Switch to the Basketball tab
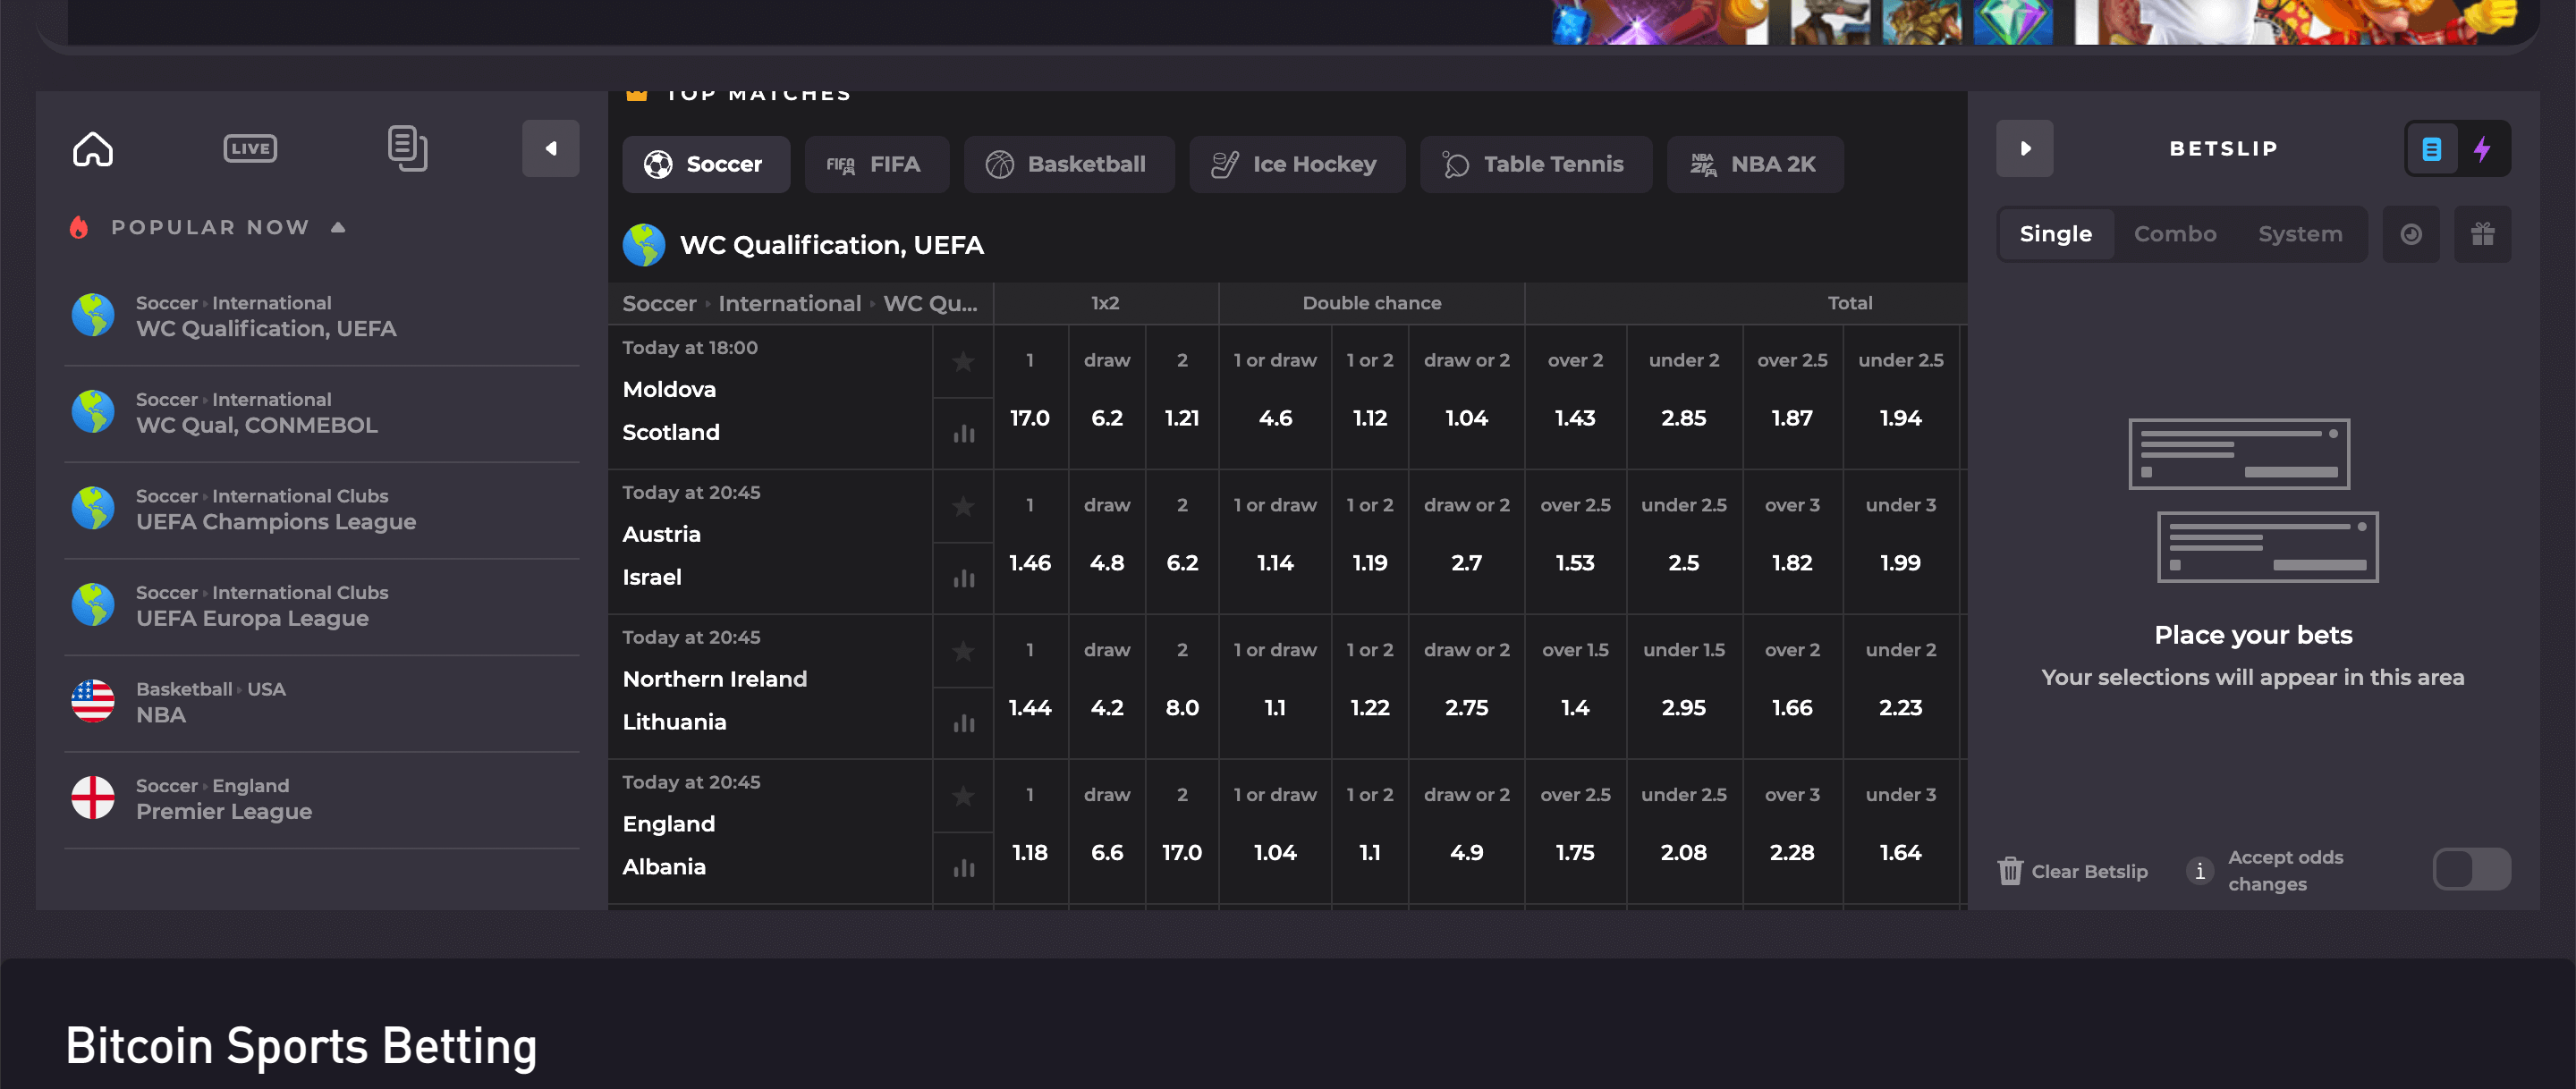 pos(1086,163)
